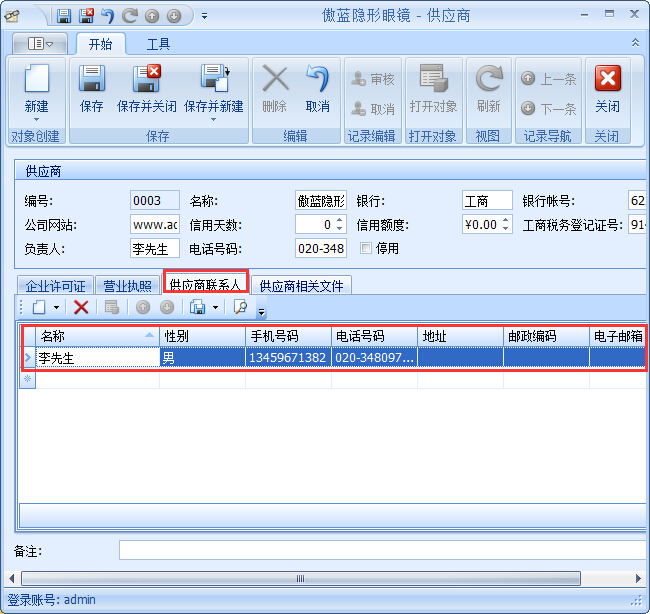Click the 取消 (Undo) ribbon icon
Viewport: 650px width, 614px height.
tap(318, 82)
